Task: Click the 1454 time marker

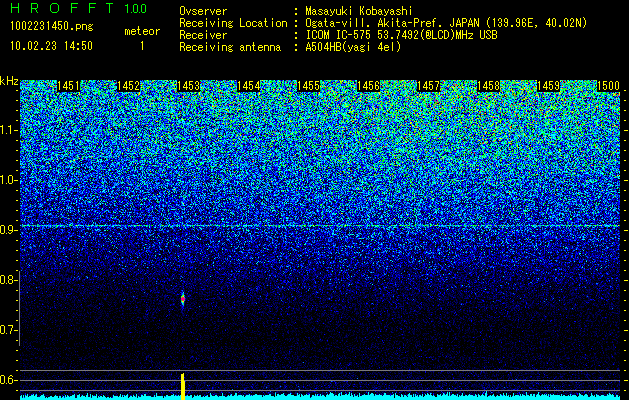Action: point(248,86)
